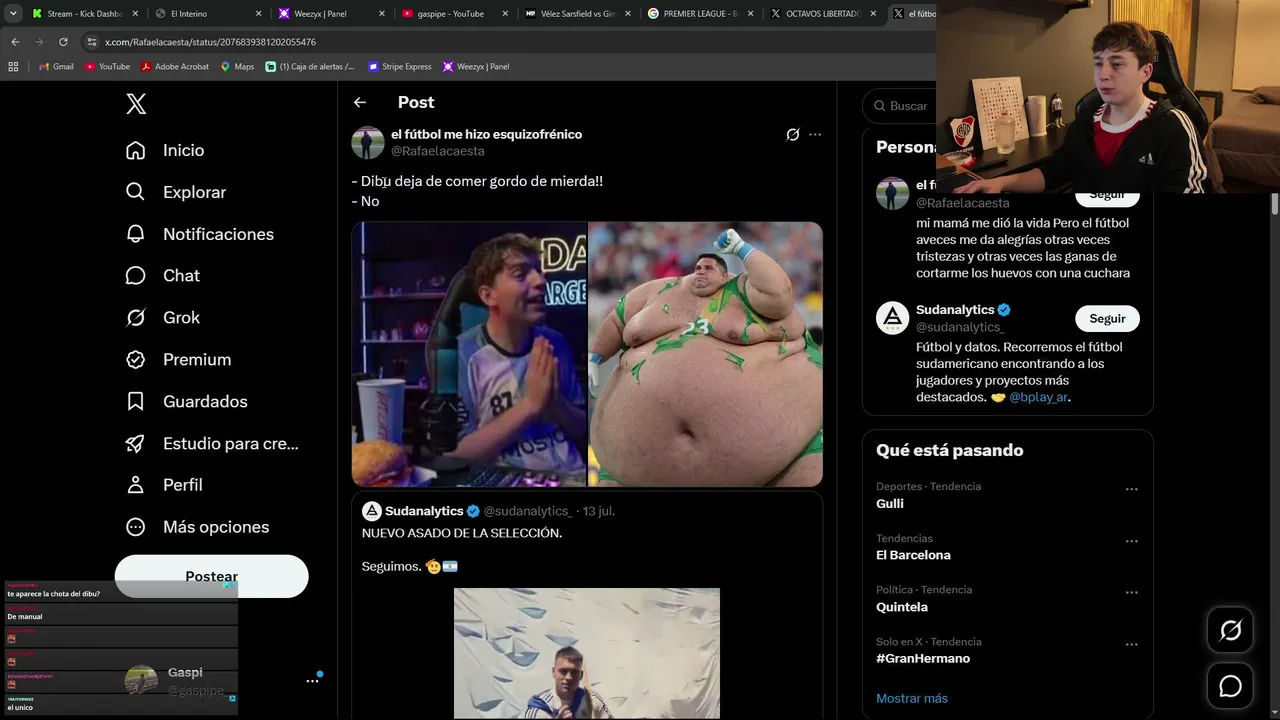Open the quoted post's photo below 'Seguimos.'
This screenshot has height=720, width=1280.
pos(587,653)
